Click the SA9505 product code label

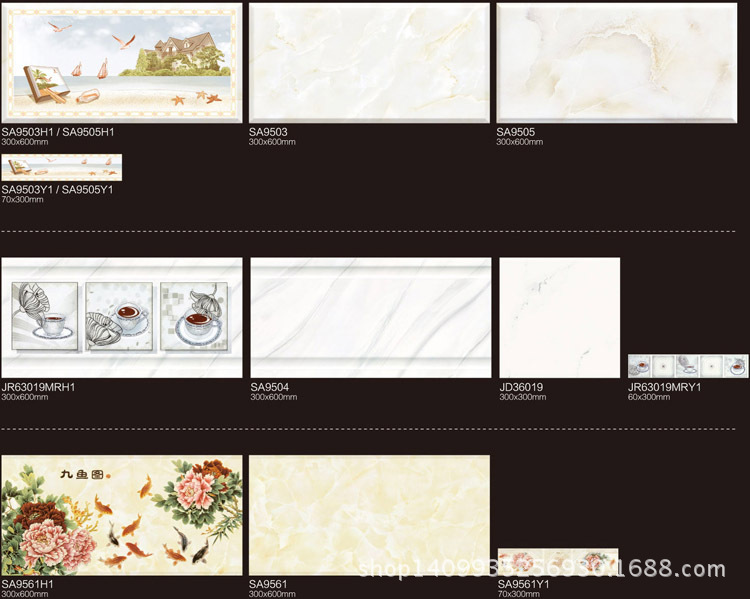point(516,132)
